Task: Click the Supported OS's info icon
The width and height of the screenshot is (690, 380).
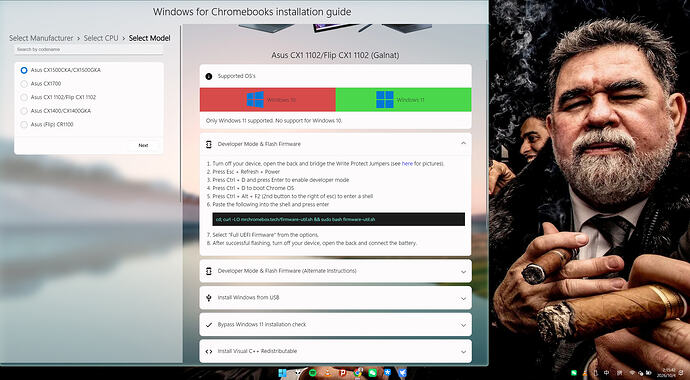Action: pyautogui.click(x=209, y=76)
